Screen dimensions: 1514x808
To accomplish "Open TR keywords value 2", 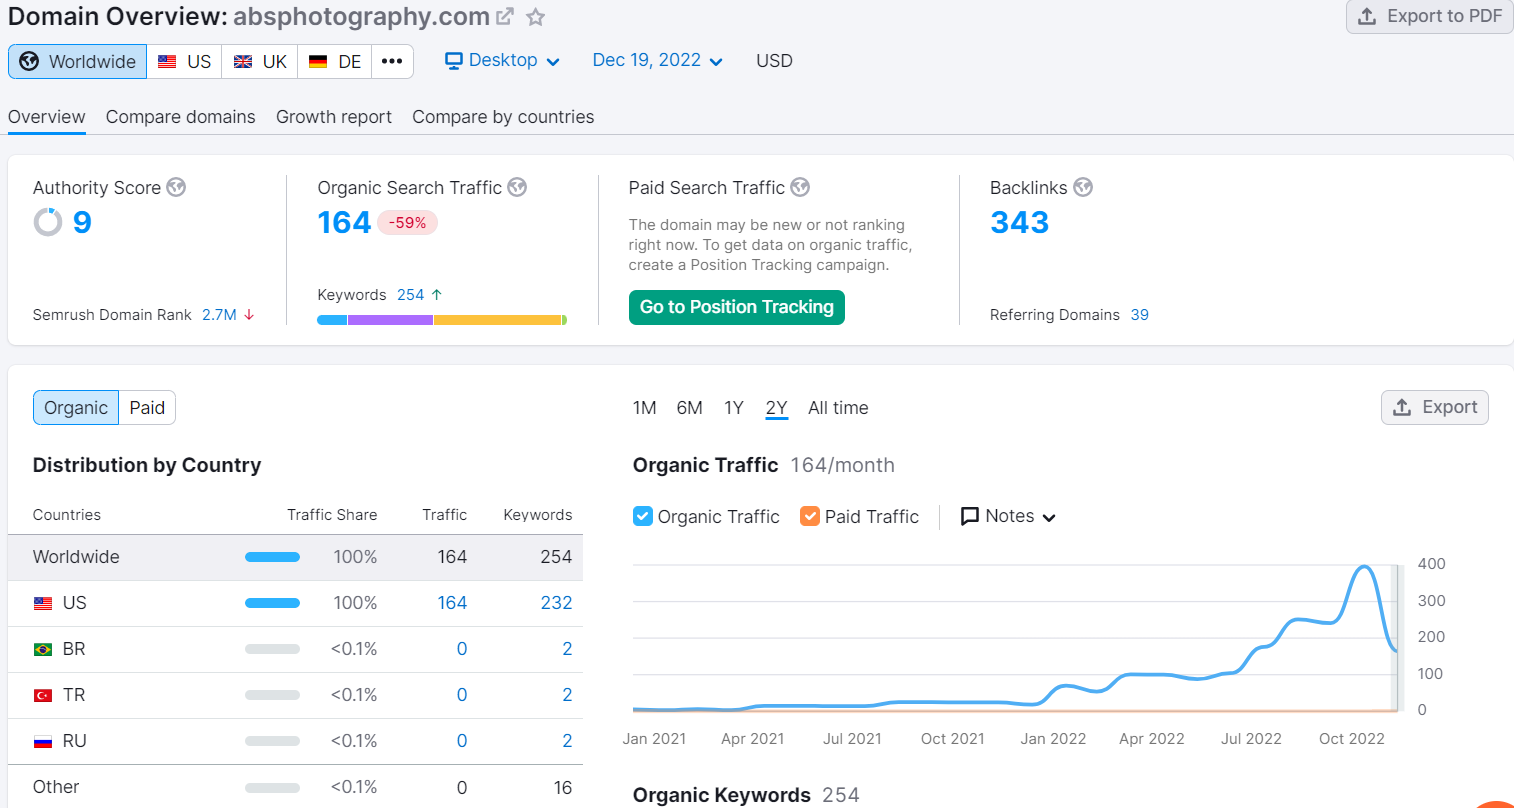I will tap(567, 695).
